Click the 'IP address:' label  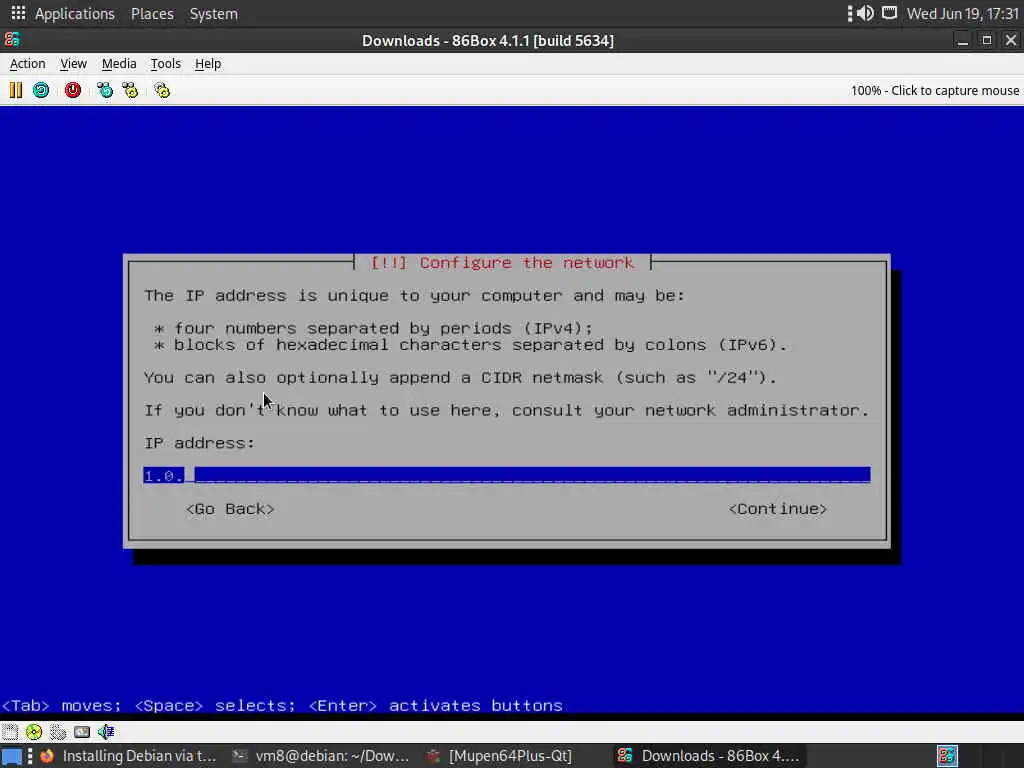[199, 443]
